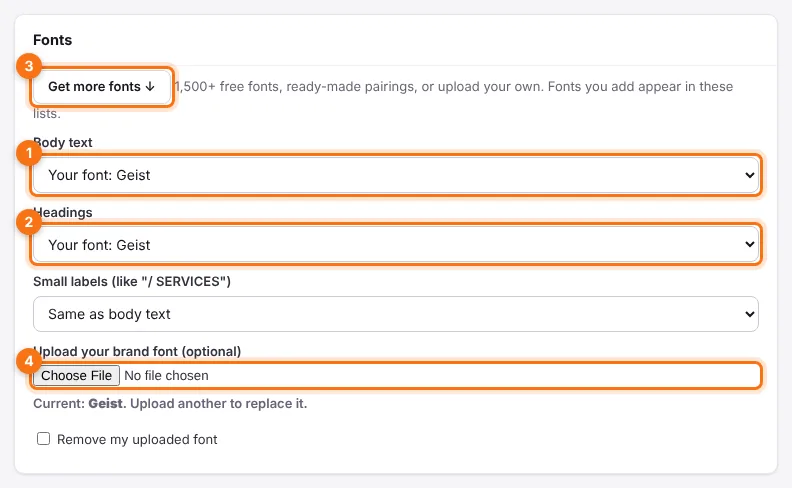Expand the Small labels "Same as body text" dropdown
792x488 pixels.
(395, 314)
